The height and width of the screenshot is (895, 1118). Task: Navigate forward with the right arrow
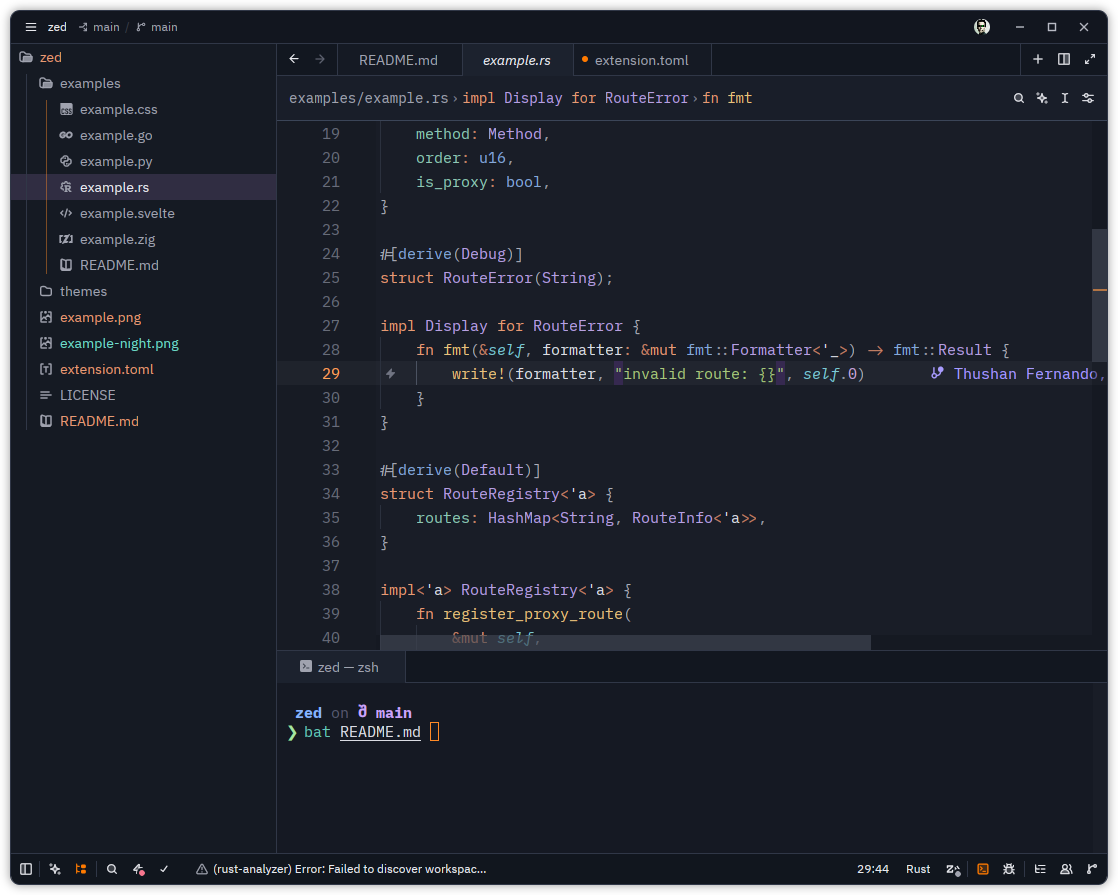(320, 59)
